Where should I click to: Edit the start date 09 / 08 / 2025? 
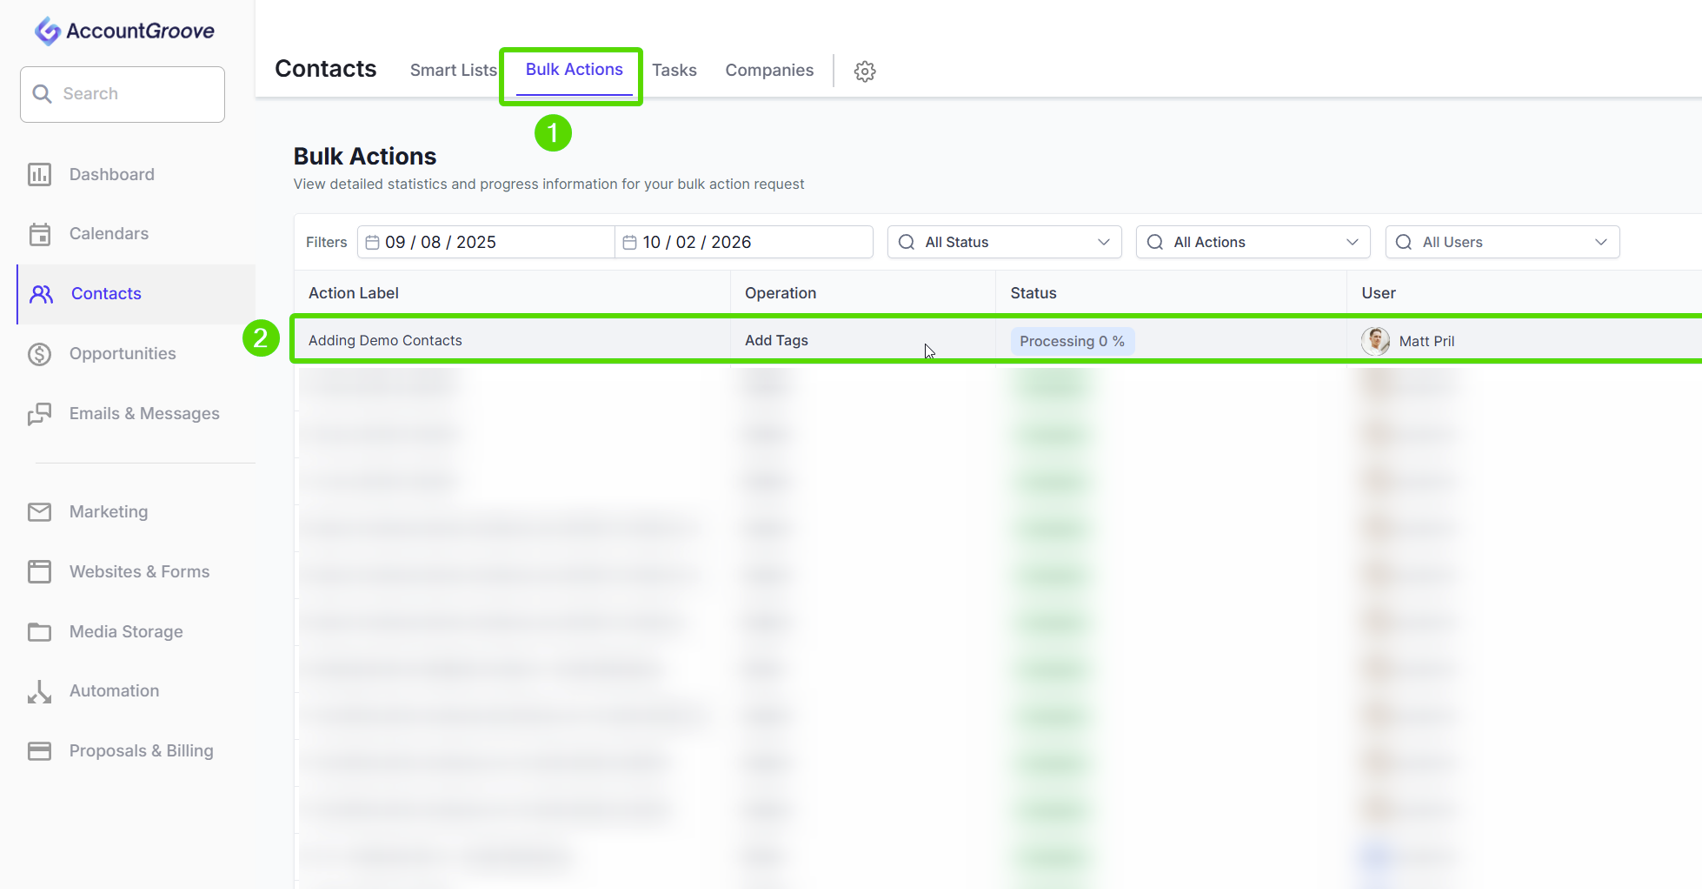(486, 242)
